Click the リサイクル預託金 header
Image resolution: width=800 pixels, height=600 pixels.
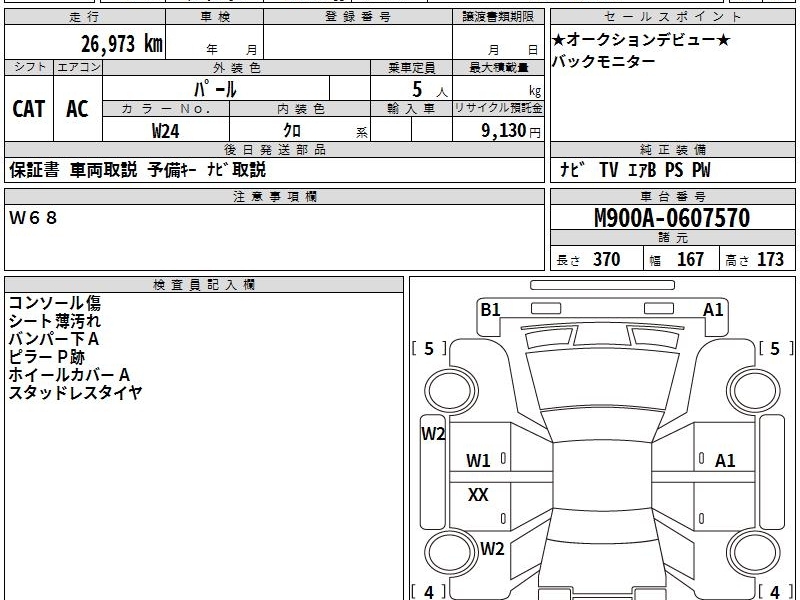pos(498,108)
